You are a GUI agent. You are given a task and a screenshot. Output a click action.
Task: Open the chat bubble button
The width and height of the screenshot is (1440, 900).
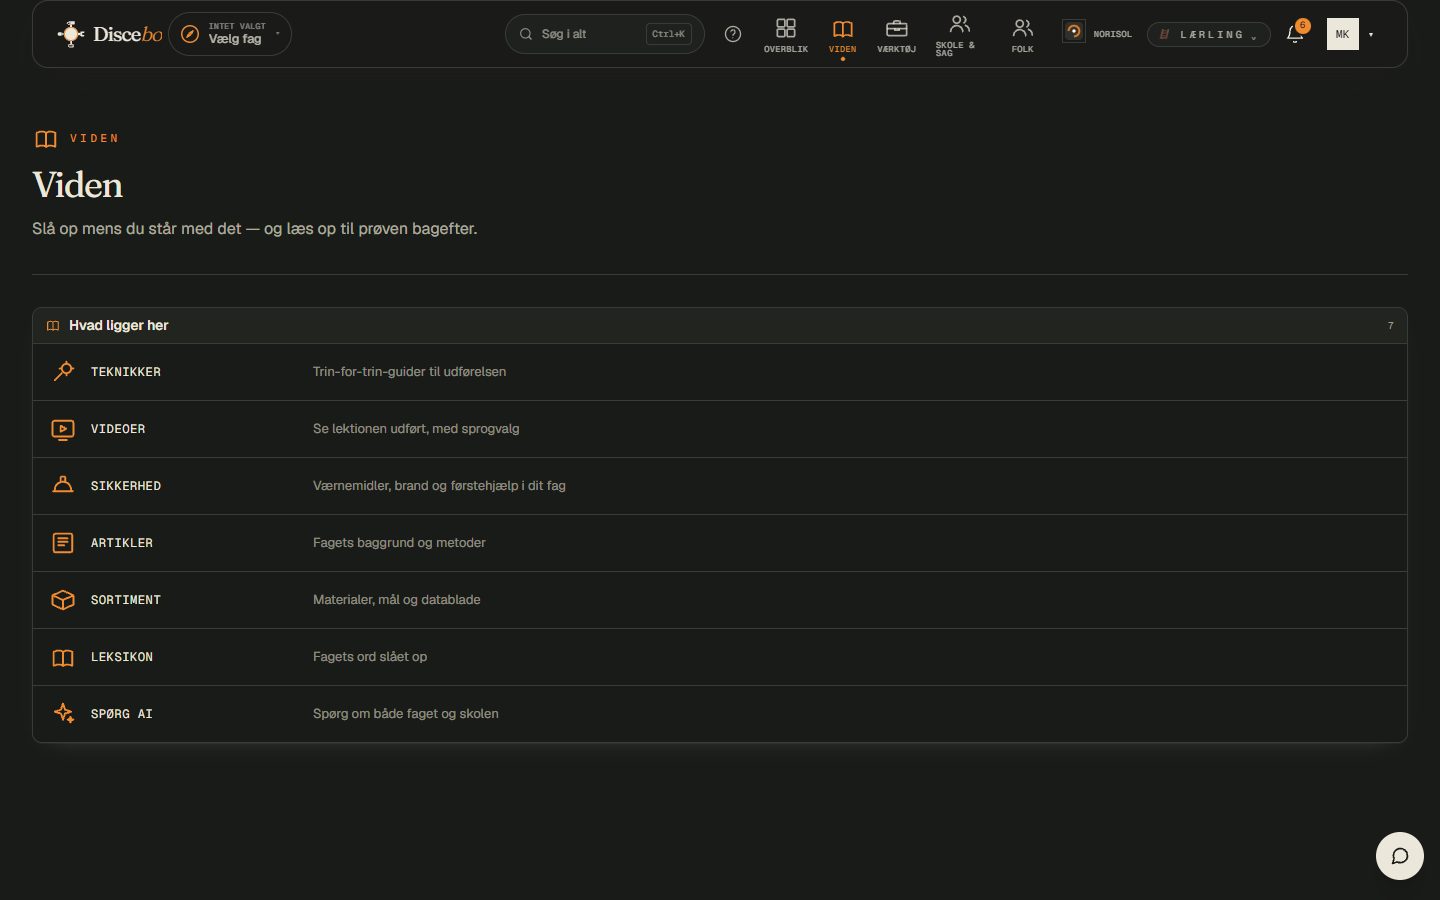coord(1400,856)
